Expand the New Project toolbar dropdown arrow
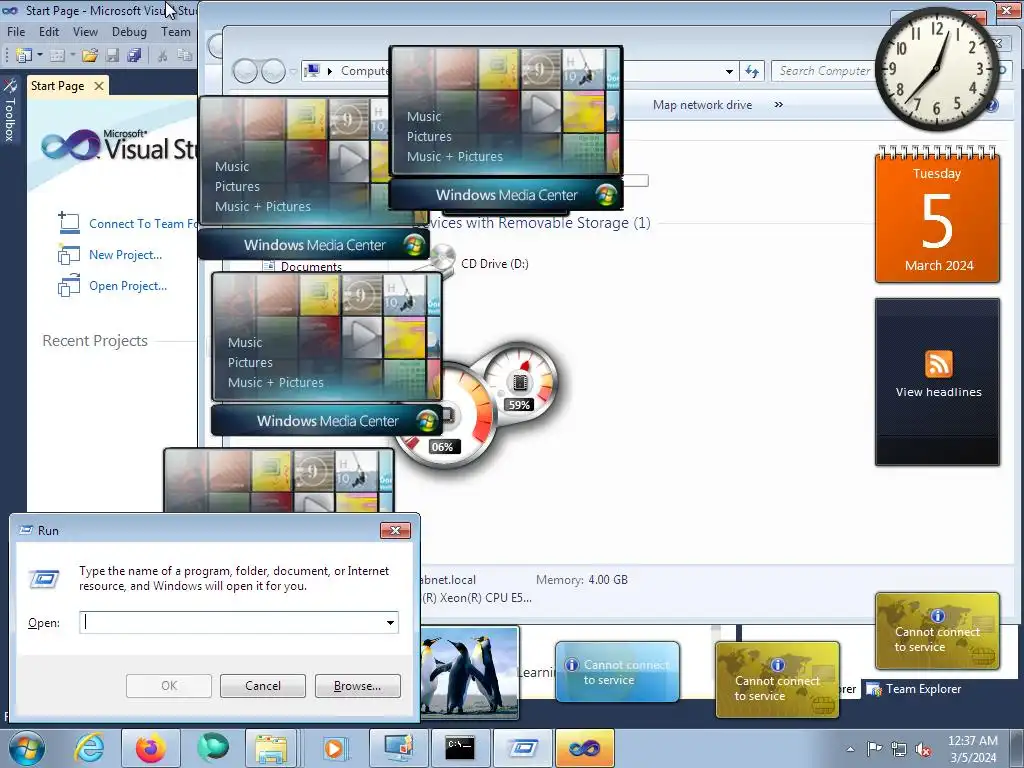Viewport: 1024px width, 768px height. [40, 56]
